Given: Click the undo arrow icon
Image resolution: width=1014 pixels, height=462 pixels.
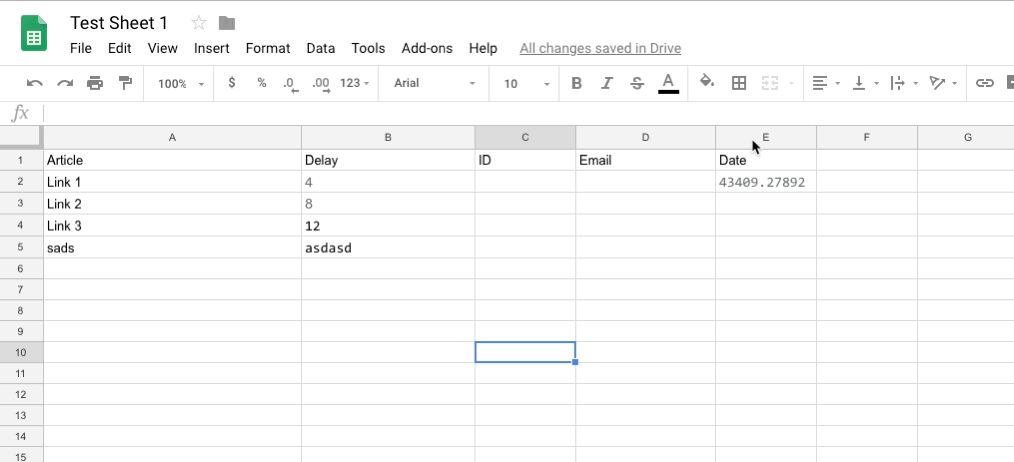Looking at the screenshot, I should pyautogui.click(x=35, y=83).
